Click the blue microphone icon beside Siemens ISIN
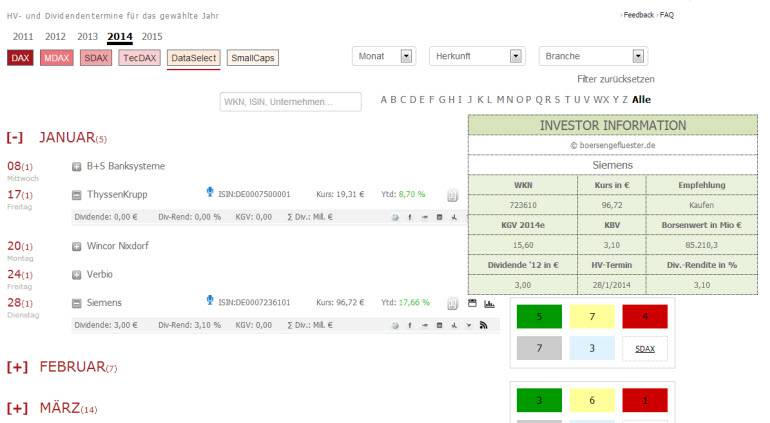The image size is (770, 423). point(210,300)
